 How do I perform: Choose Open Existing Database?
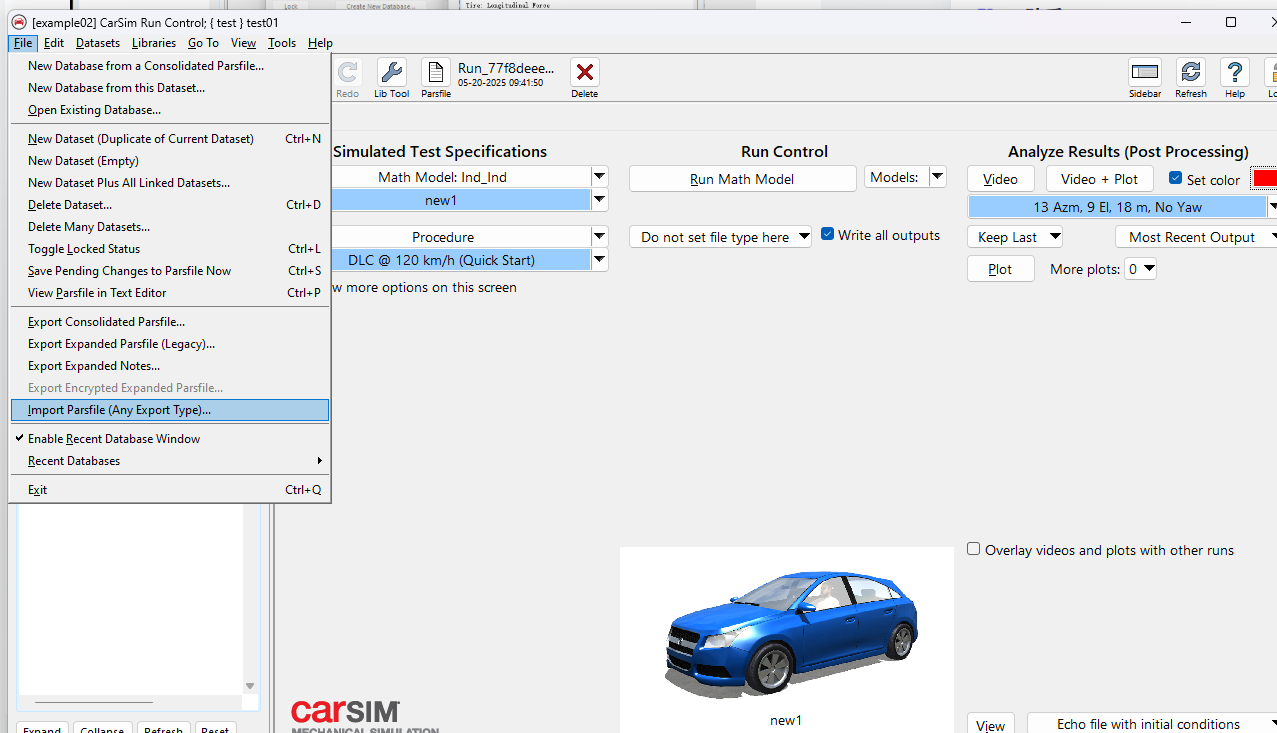(169, 110)
